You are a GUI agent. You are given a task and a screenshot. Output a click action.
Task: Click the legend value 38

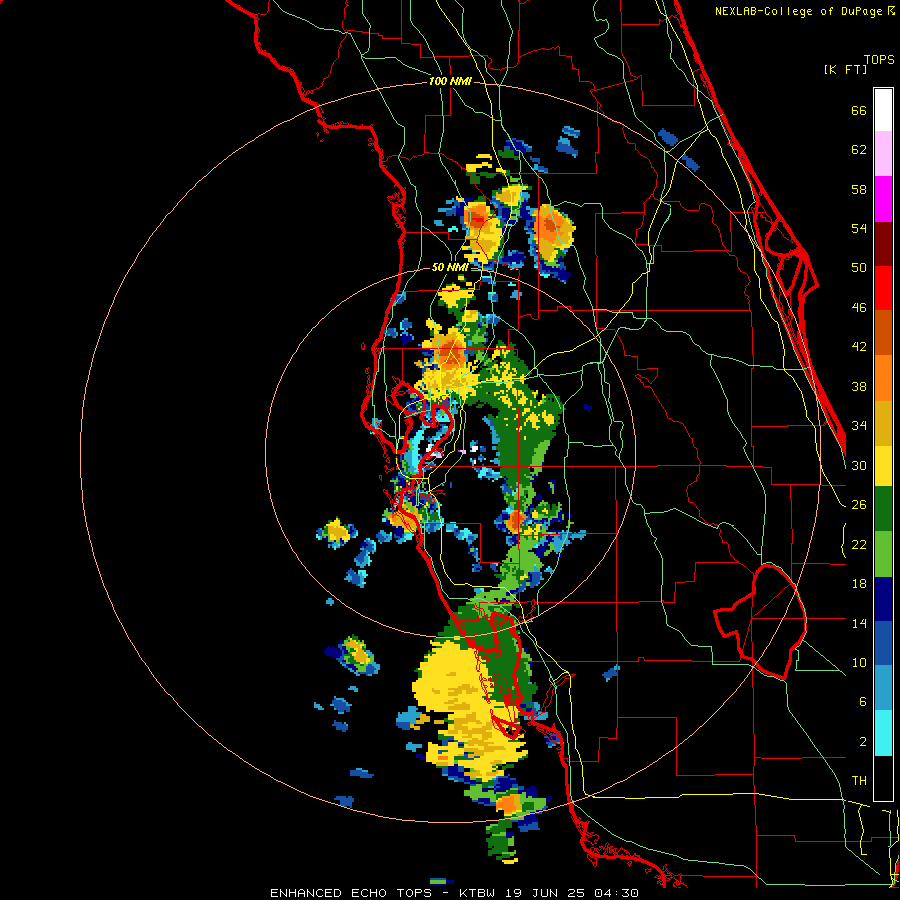[859, 387]
